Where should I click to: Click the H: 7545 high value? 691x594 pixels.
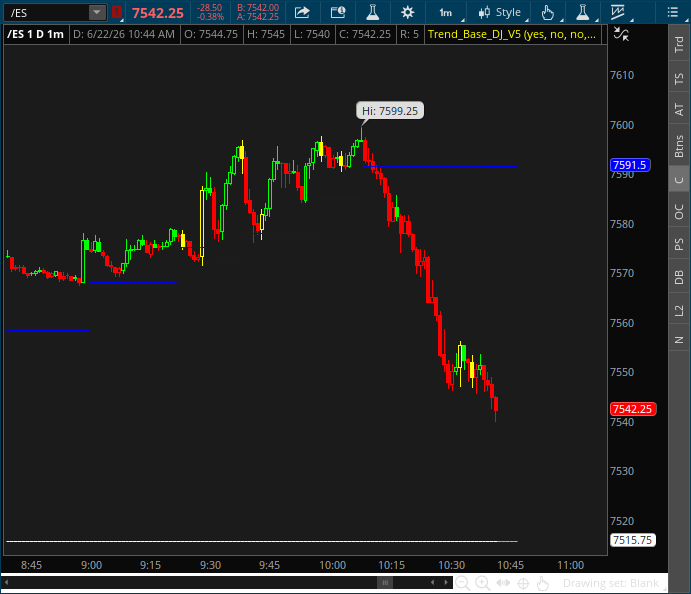(x=266, y=34)
